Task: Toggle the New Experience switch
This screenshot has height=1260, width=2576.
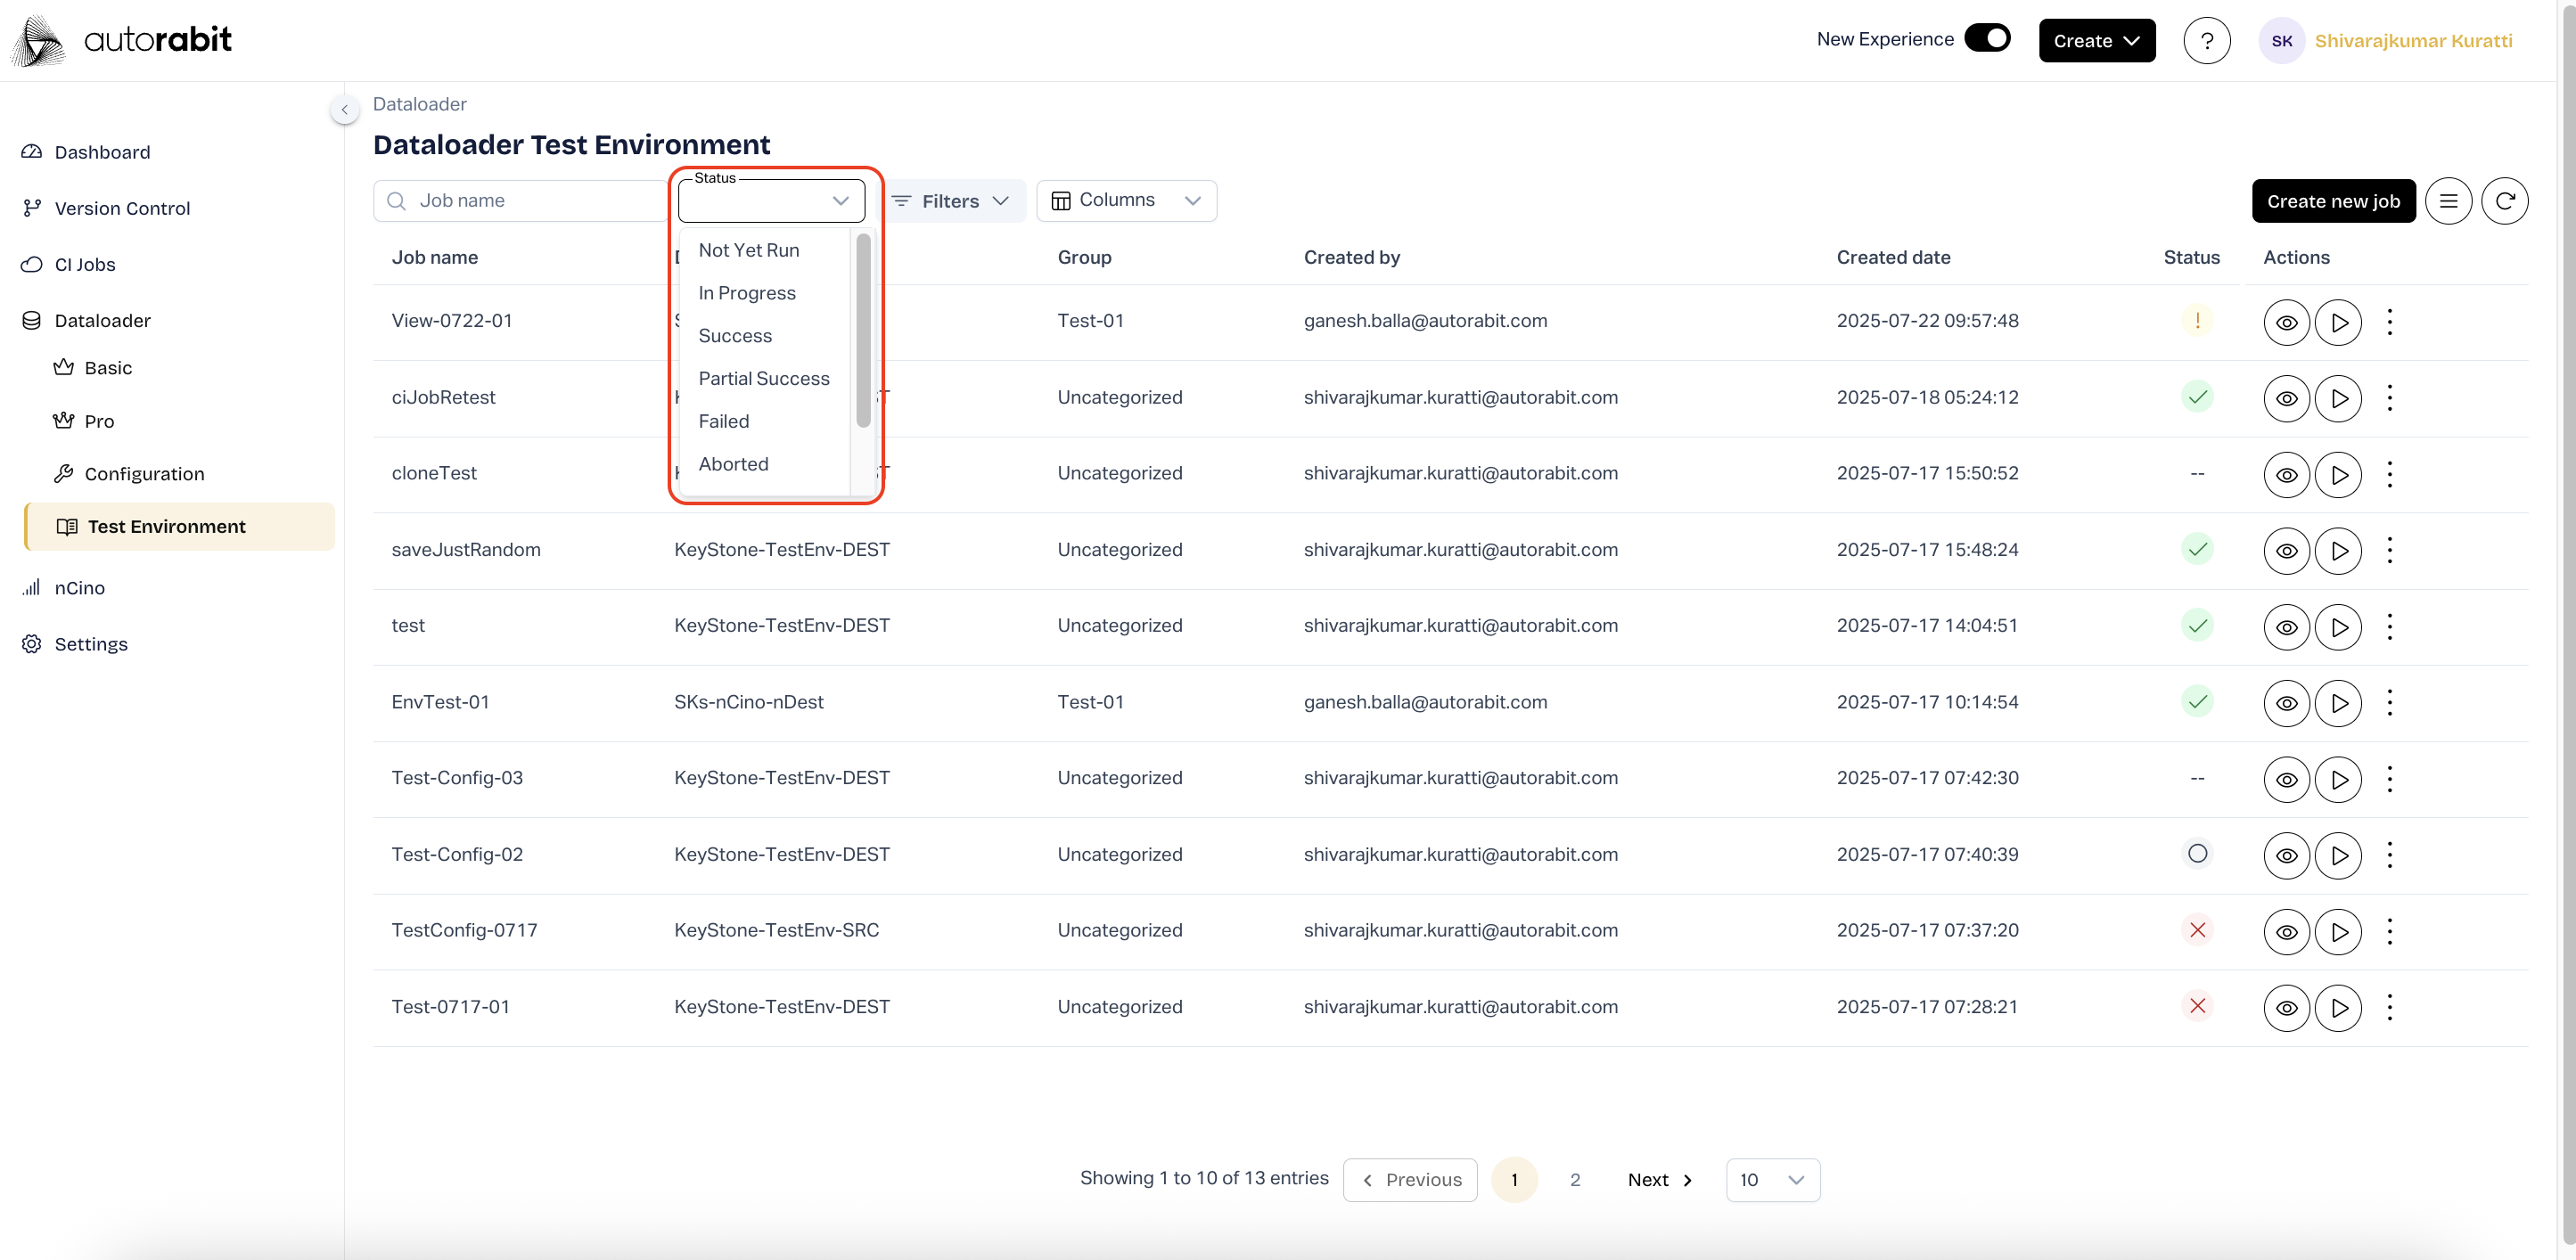Action: tap(1986, 38)
